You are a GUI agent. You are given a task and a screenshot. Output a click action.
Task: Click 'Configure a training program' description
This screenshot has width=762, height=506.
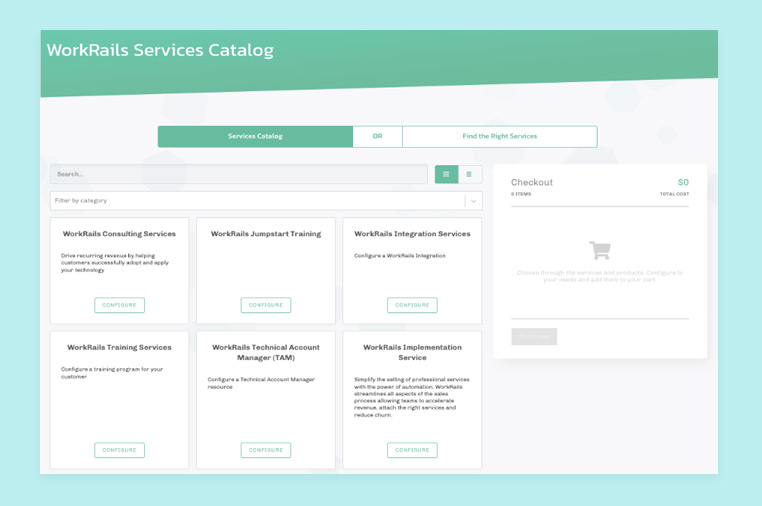point(112,373)
